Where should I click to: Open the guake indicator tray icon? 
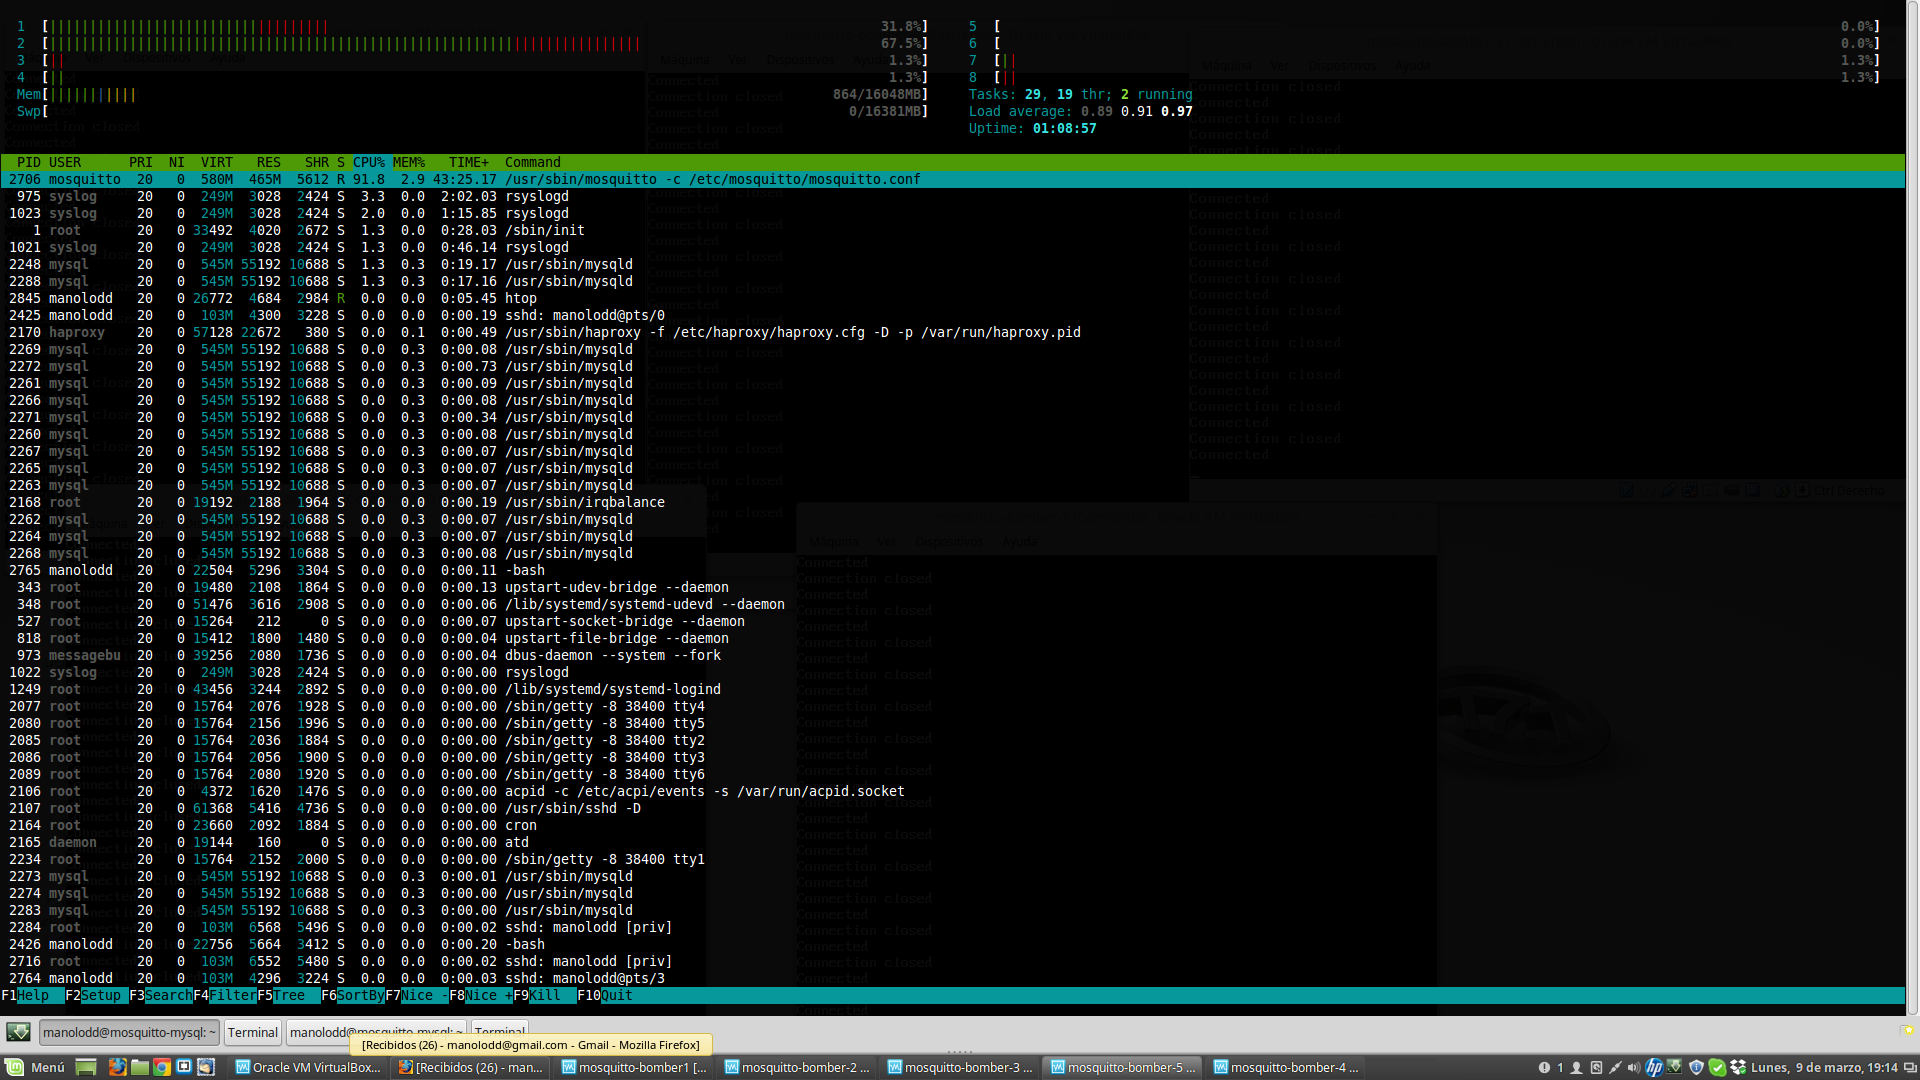tap(1674, 1066)
